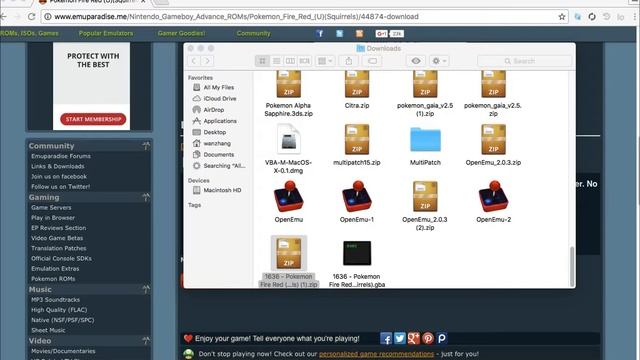
Task: Open Documents in Finder sidebar
Action: [219, 155]
